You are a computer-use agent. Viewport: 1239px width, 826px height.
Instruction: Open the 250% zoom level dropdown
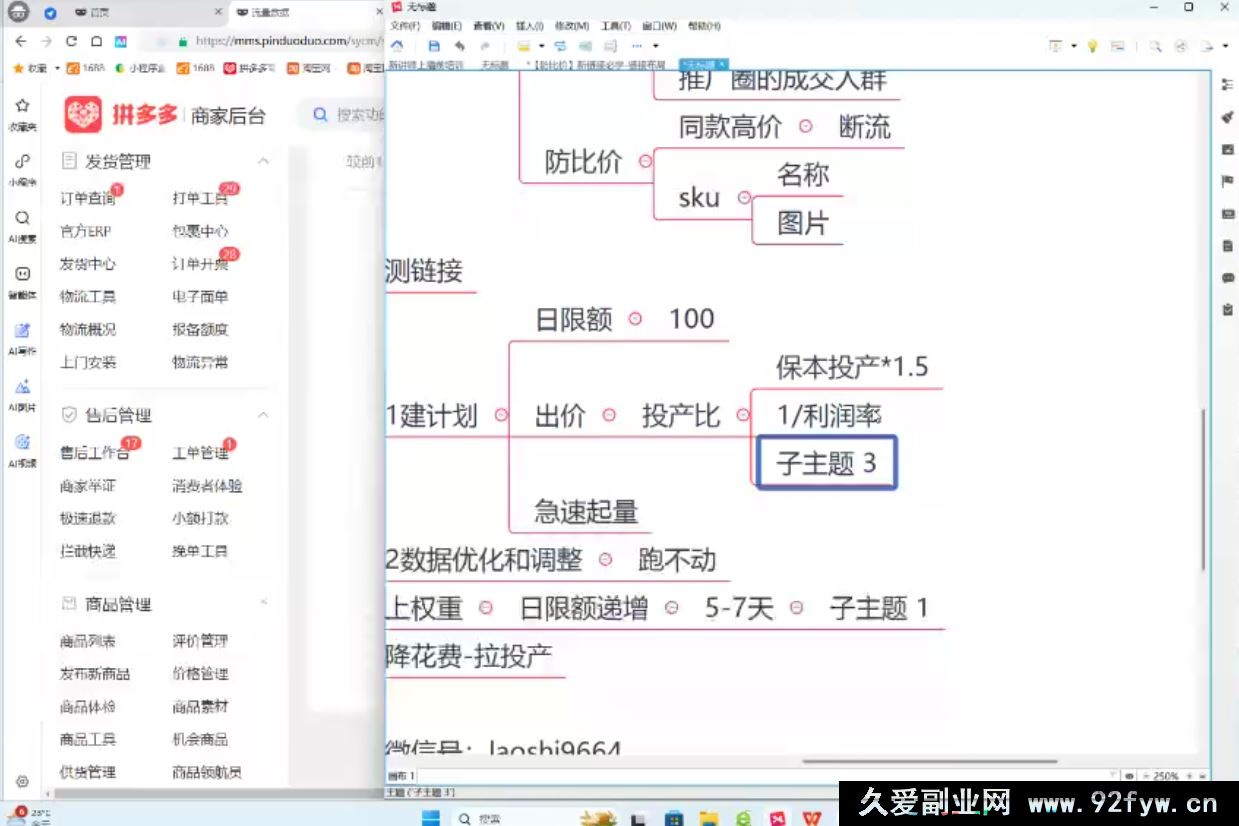click(1166, 774)
